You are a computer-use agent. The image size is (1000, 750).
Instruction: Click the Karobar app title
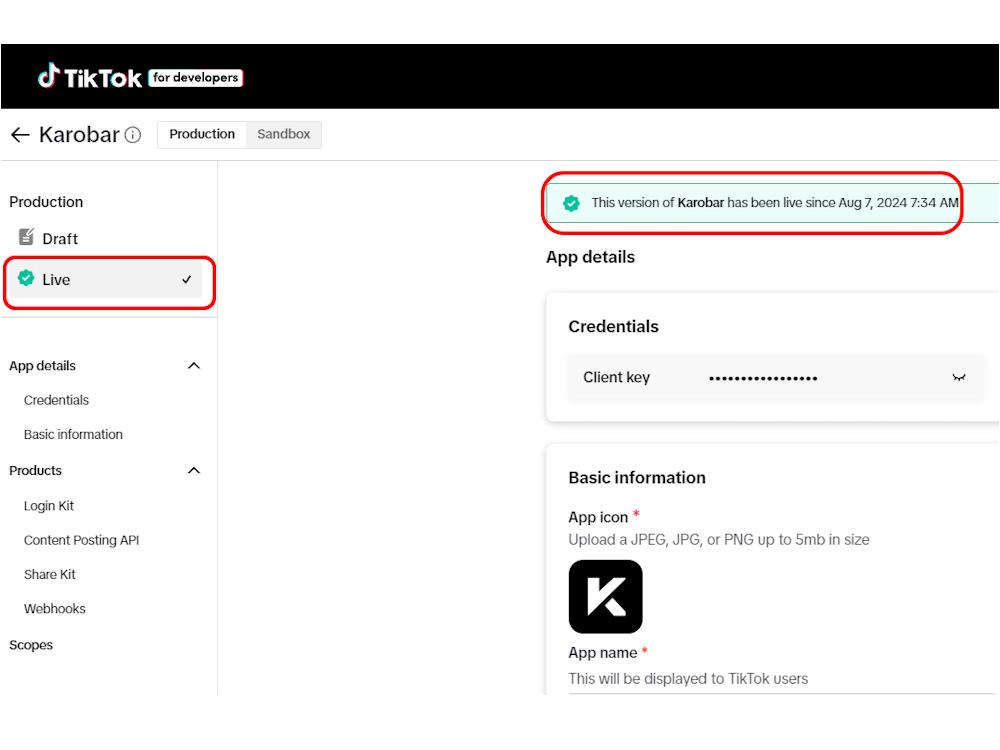79,135
